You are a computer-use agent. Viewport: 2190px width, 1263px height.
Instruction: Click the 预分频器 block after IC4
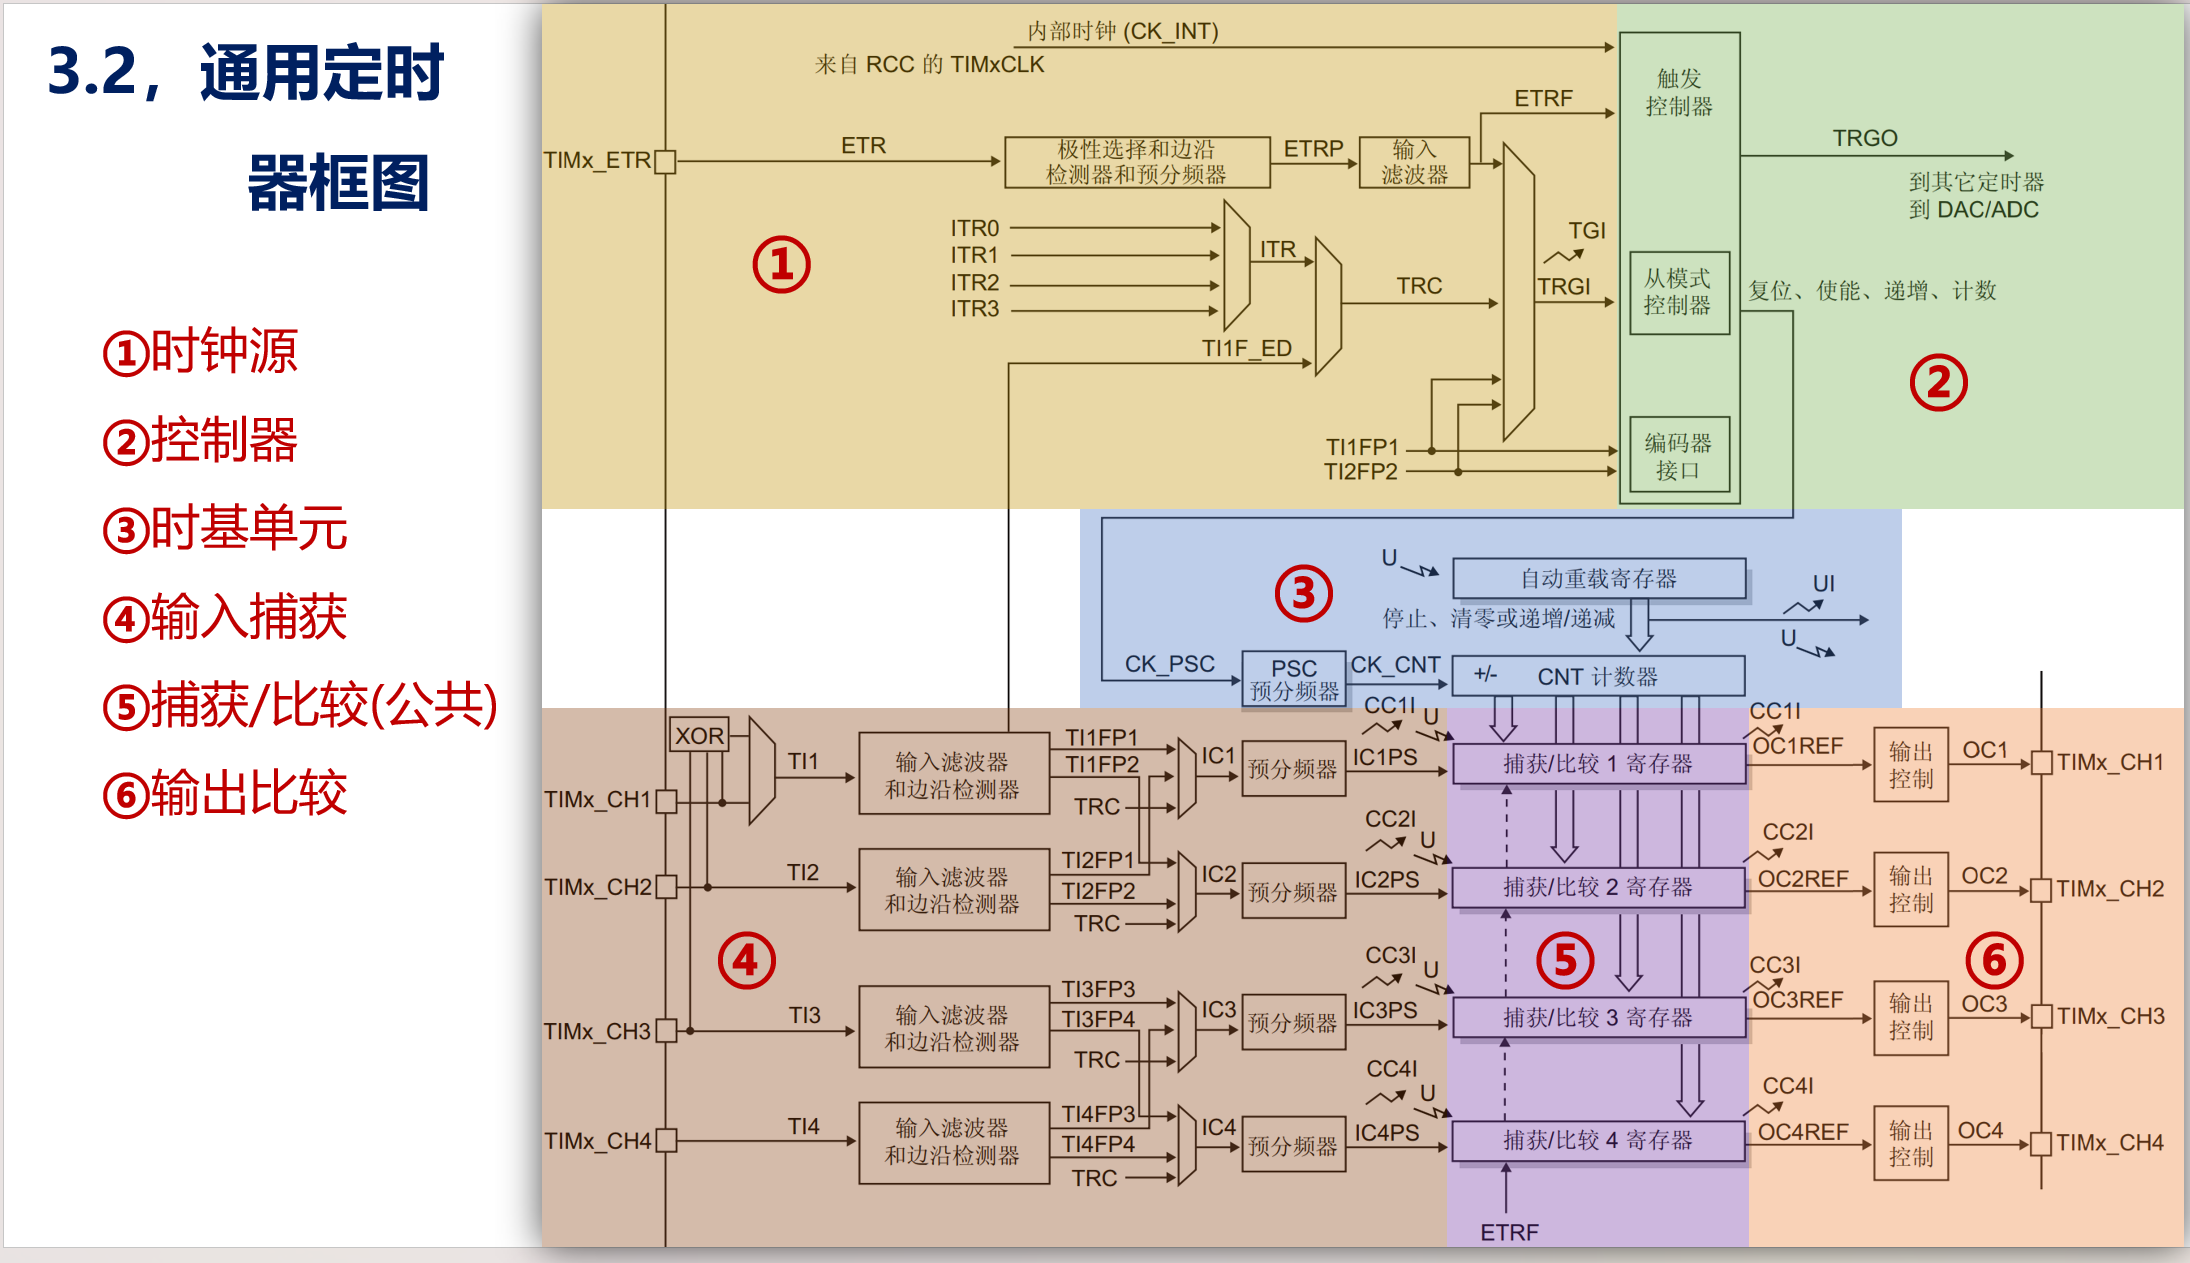point(1293,1146)
